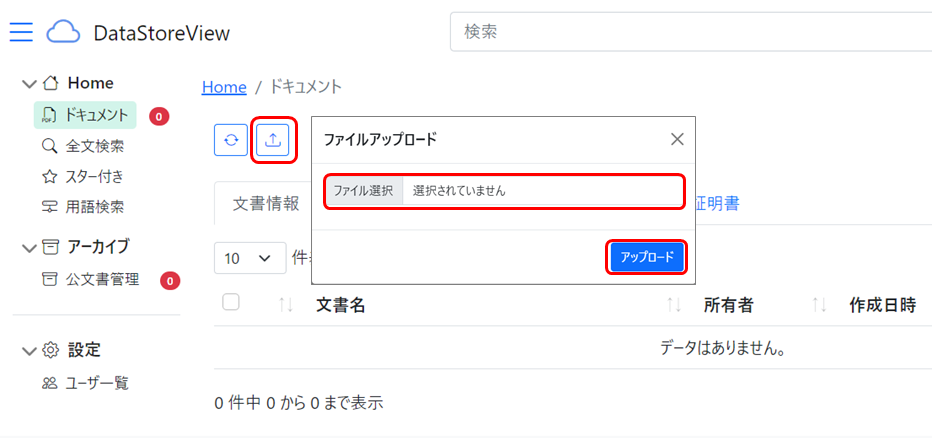932x438 pixels.
Task: Click the blue アップロード button
Action: pyautogui.click(x=647, y=258)
